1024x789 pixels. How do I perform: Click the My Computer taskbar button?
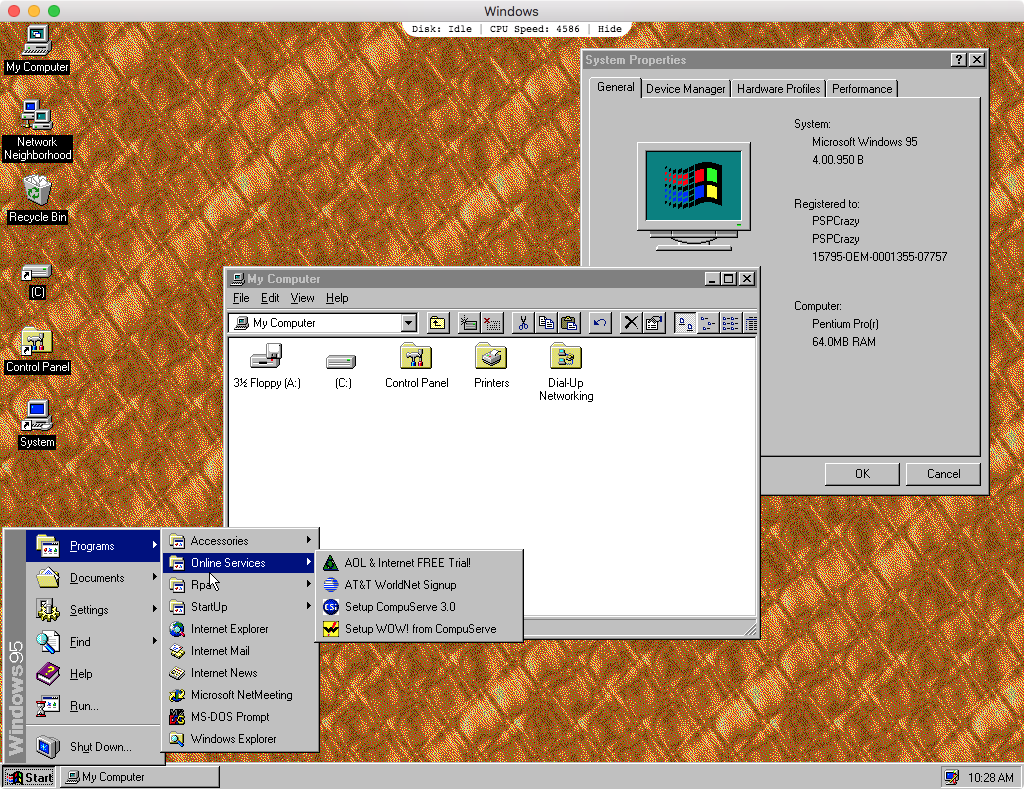140,777
